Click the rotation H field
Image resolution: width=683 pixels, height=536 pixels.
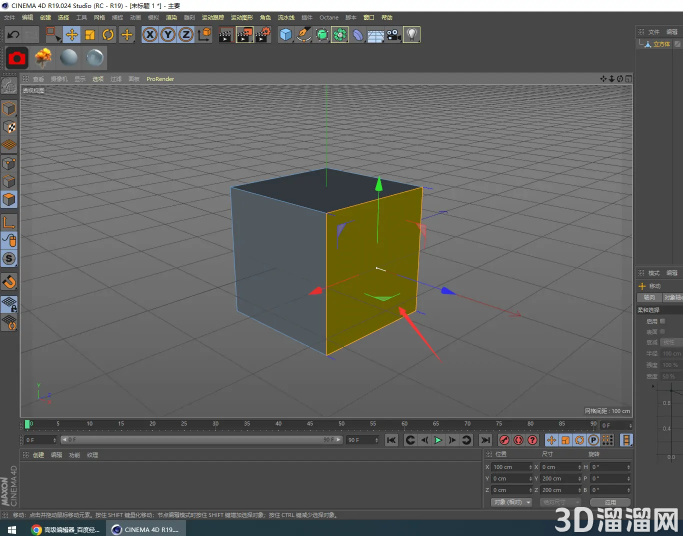610,467
